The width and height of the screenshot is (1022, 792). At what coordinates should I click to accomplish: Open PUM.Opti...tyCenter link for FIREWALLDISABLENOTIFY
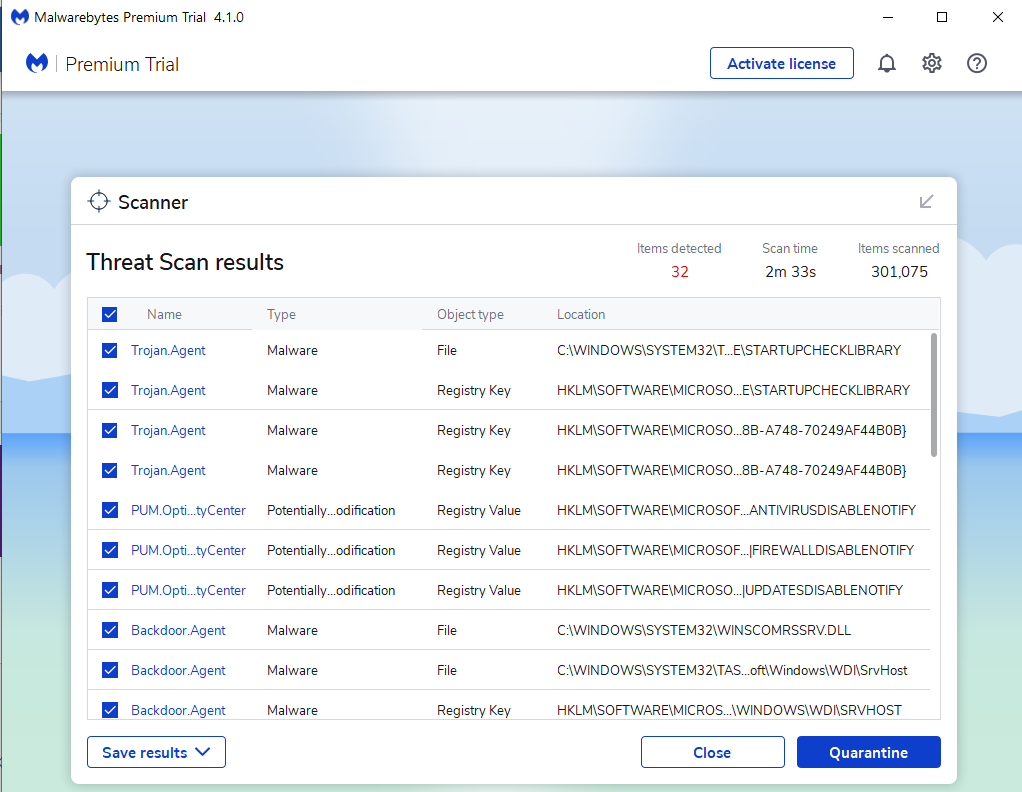click(188, 550)
